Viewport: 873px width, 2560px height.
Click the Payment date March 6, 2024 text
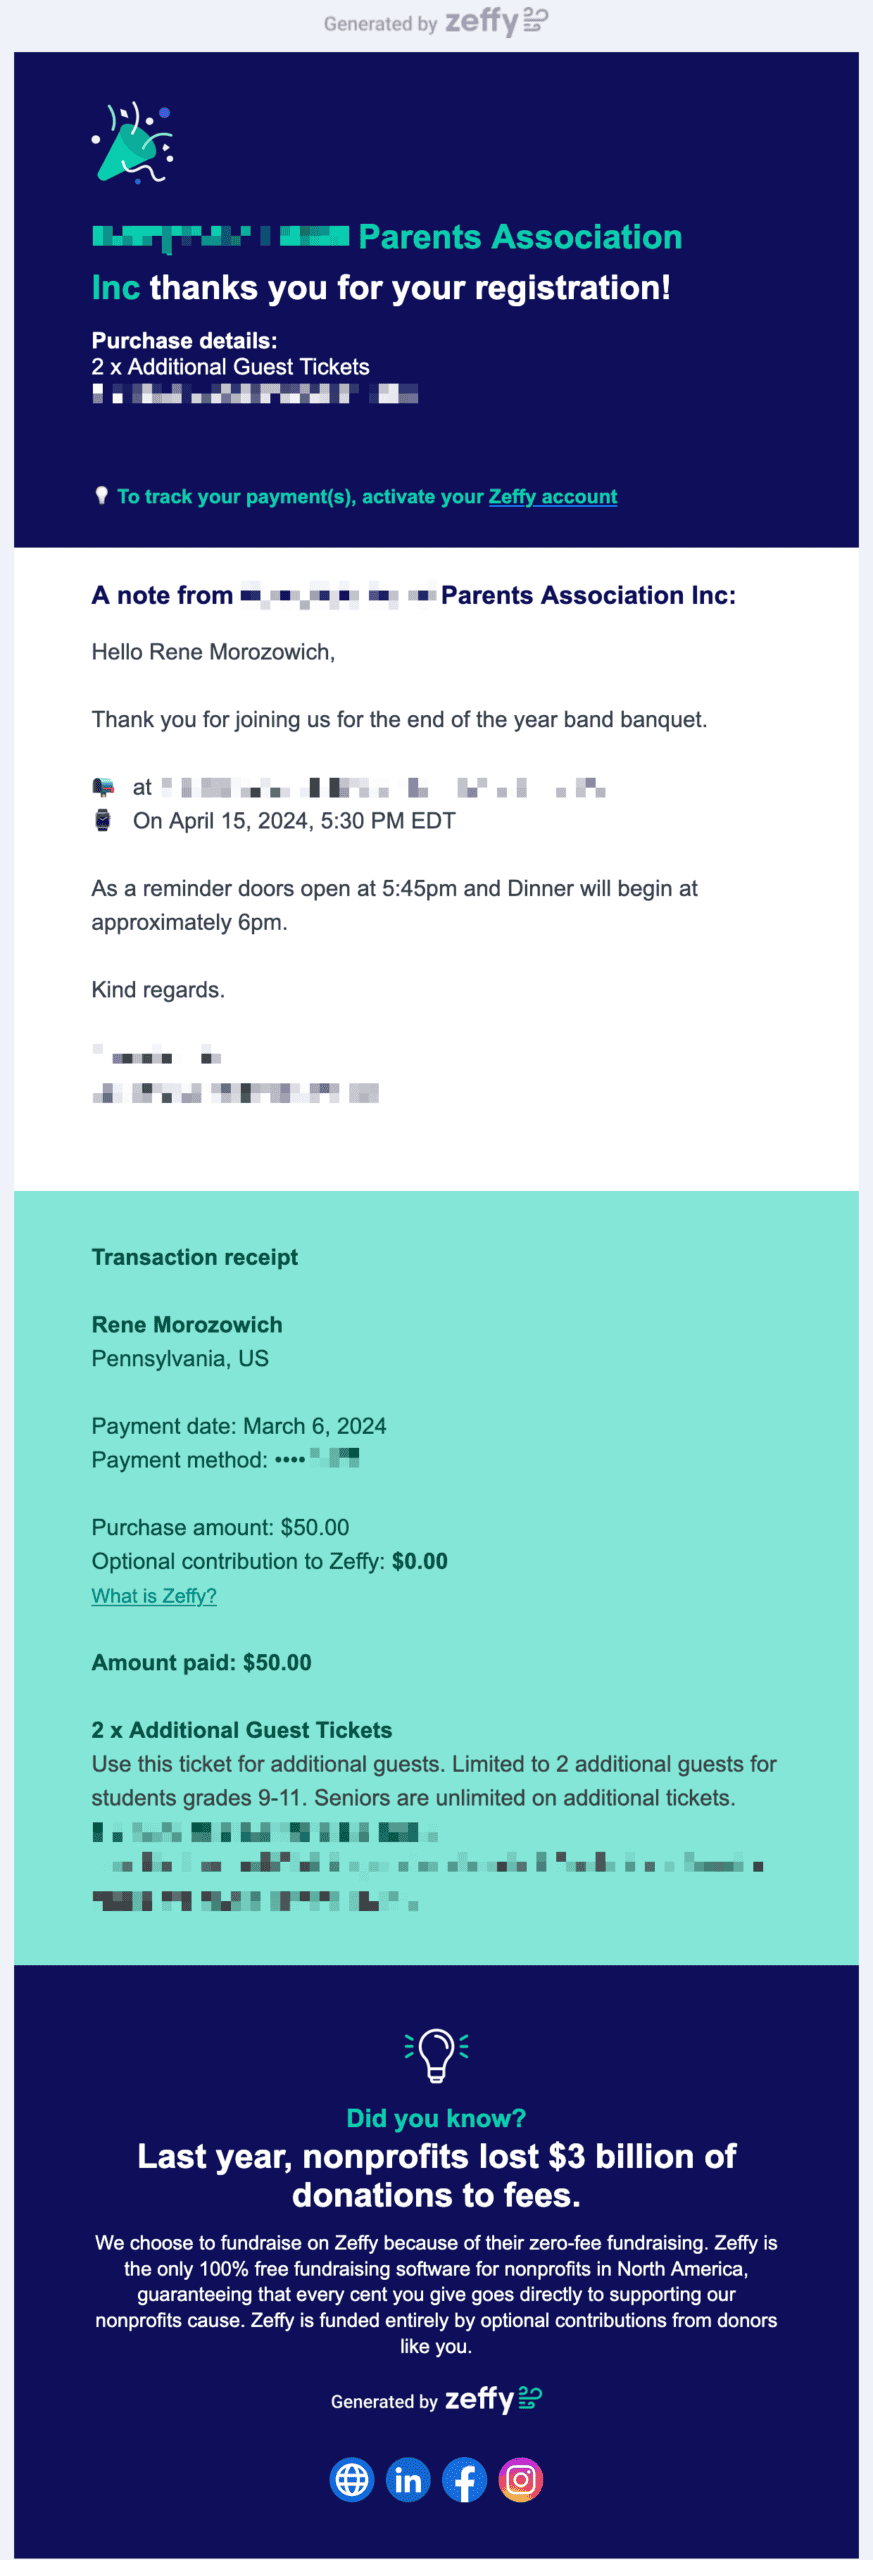click(x=239, y=1426)
